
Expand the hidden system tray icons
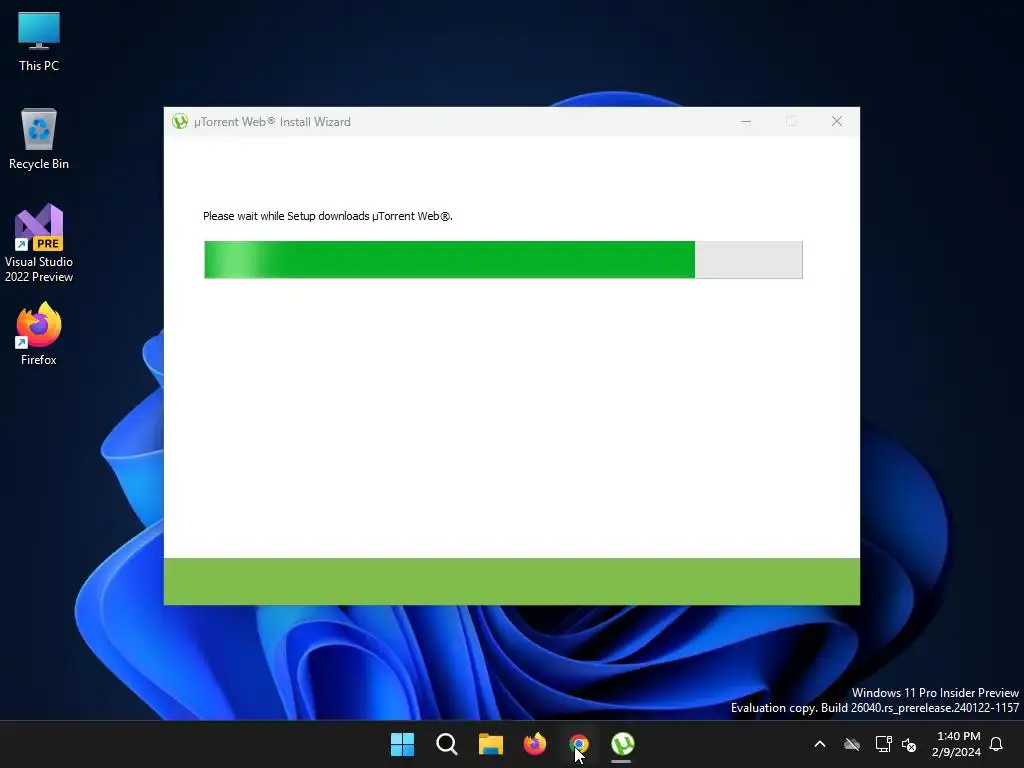pyautogui.click(x=820, y=744)
